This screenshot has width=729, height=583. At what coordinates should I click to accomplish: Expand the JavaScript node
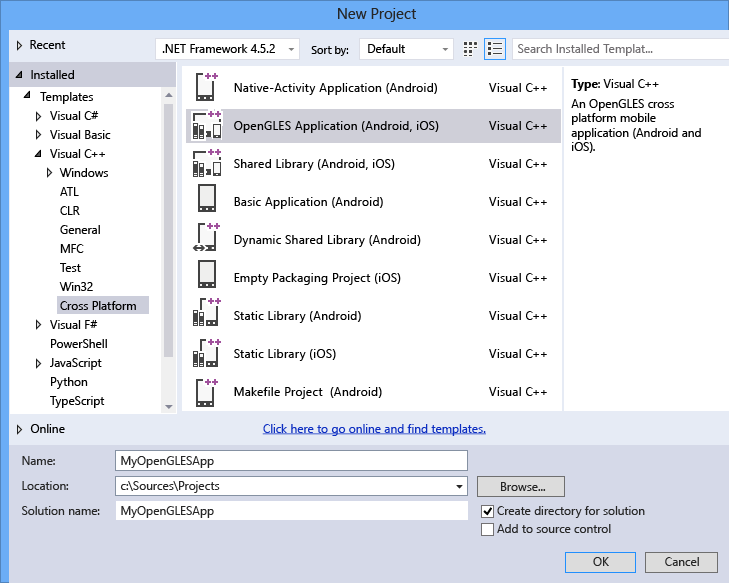pyautogui.click(x=39, y=363)
